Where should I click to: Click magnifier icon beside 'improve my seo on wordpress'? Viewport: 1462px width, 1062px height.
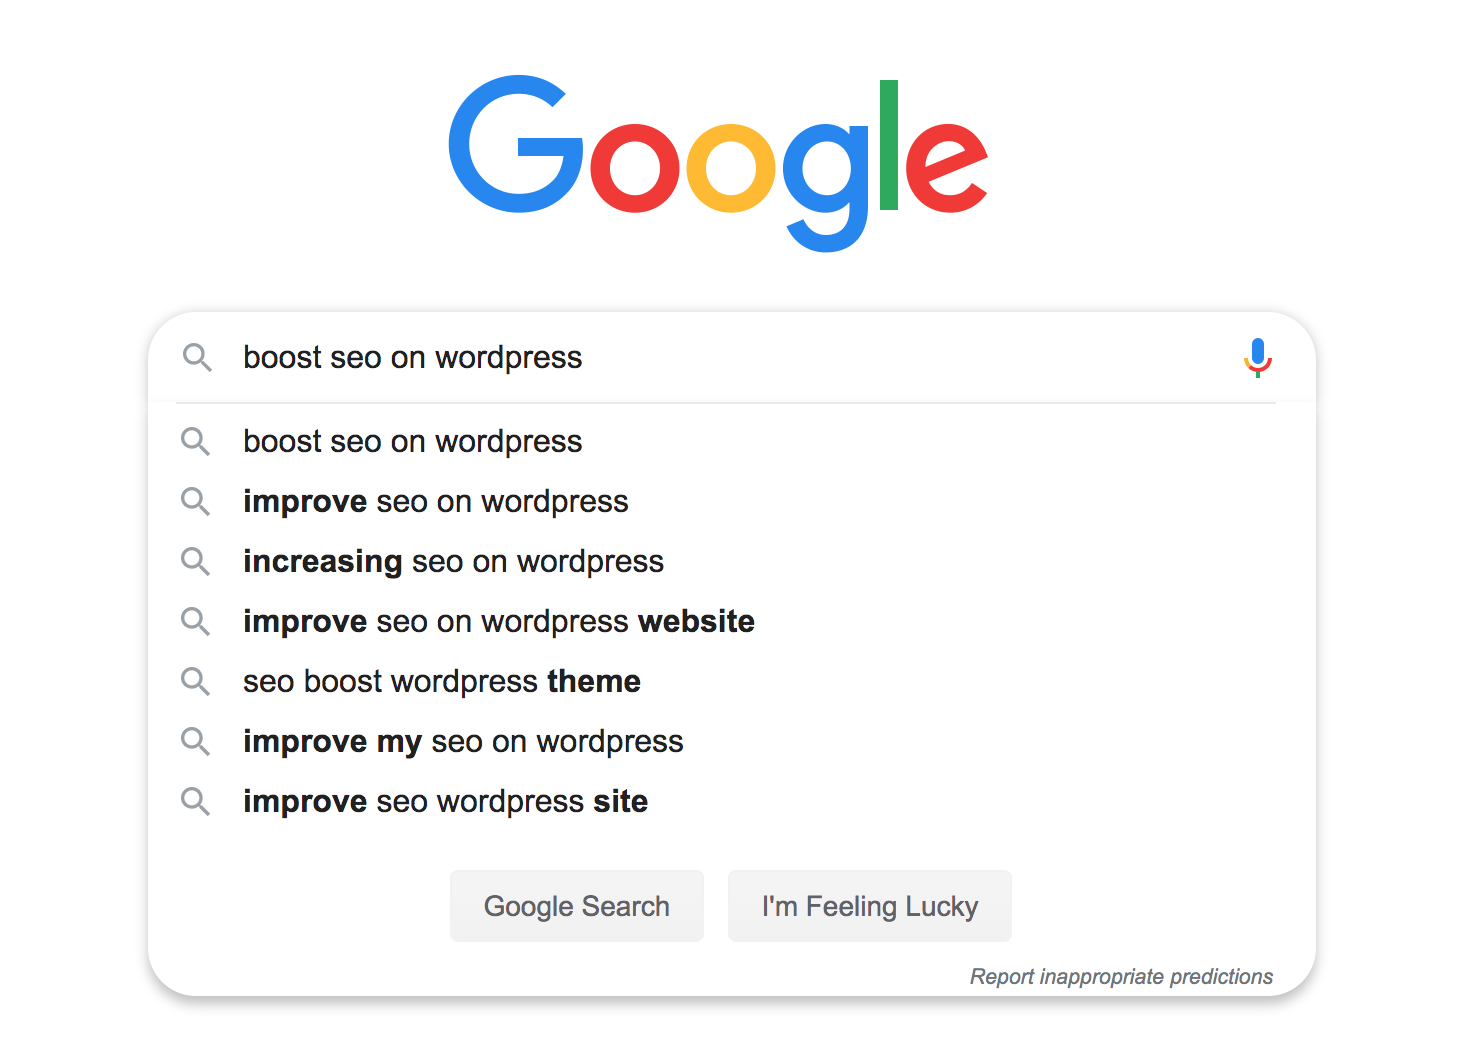(195, 741)
